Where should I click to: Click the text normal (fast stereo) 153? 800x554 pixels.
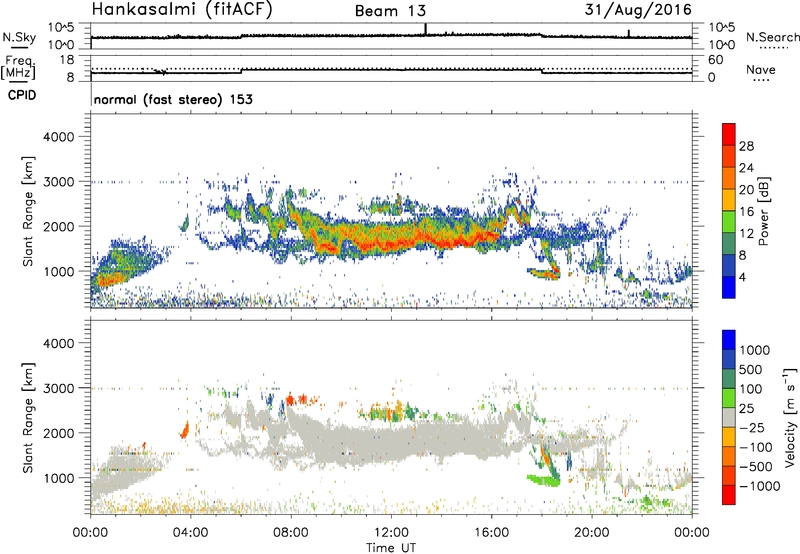(x=173, y=99)
